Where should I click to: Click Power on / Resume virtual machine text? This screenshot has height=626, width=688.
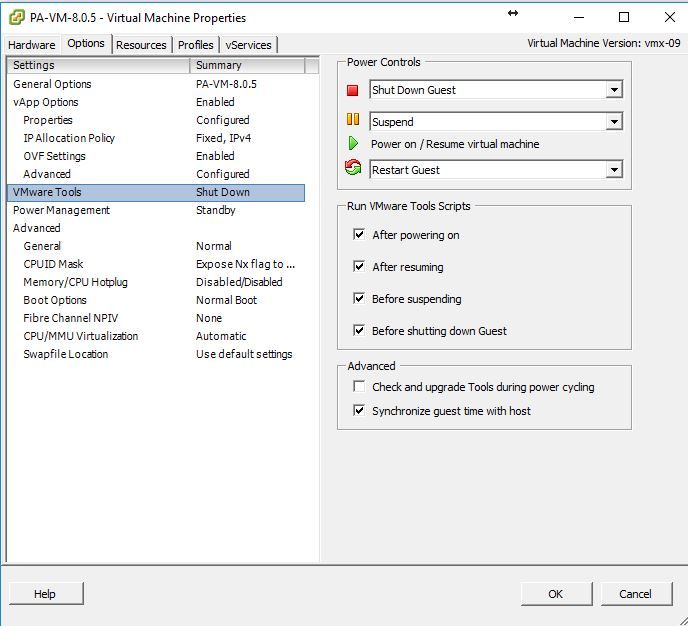click(x=455, y=144)
